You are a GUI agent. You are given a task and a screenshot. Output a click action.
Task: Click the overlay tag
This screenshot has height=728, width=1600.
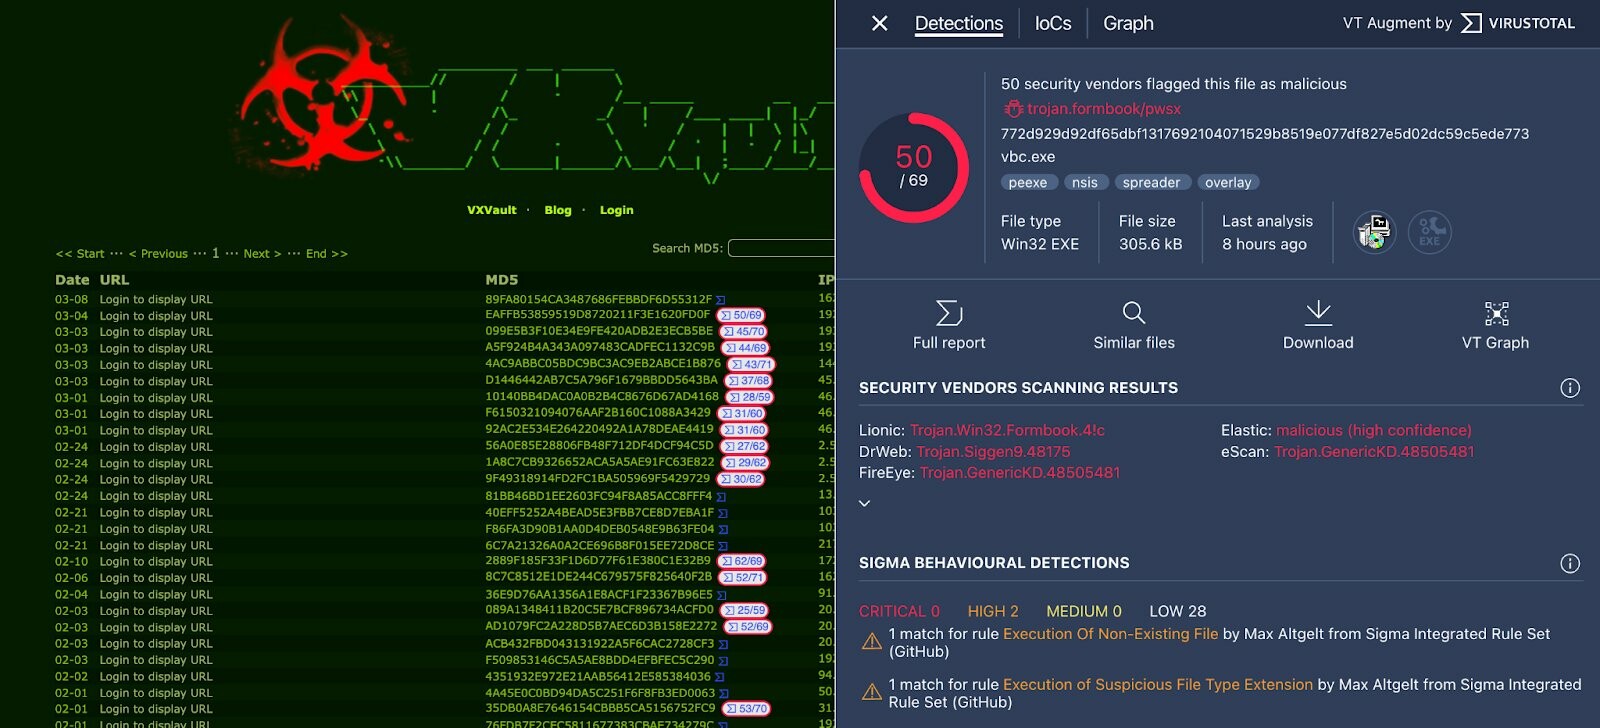tap(1228, 183)
